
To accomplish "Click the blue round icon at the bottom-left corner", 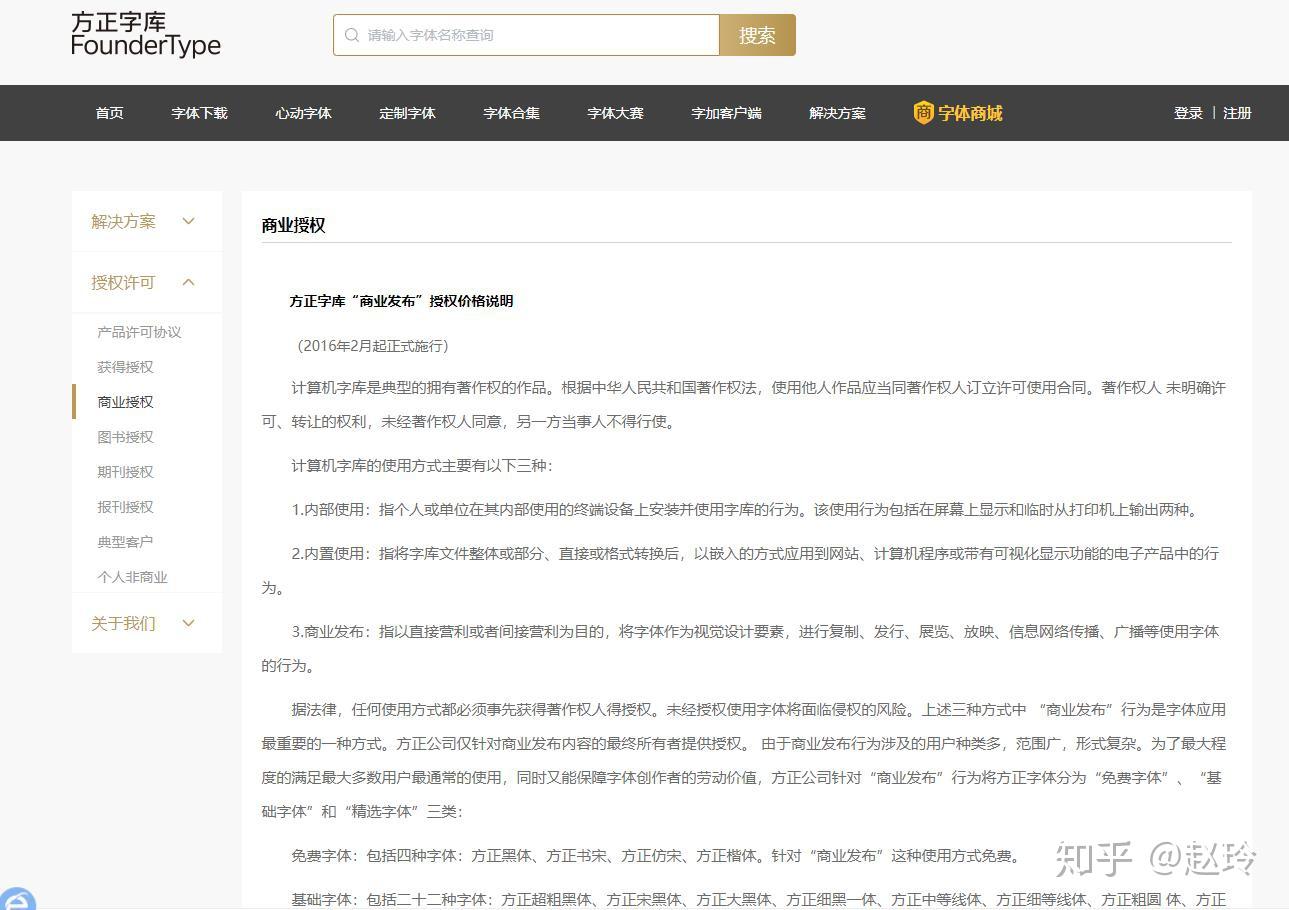I will 16,899.
